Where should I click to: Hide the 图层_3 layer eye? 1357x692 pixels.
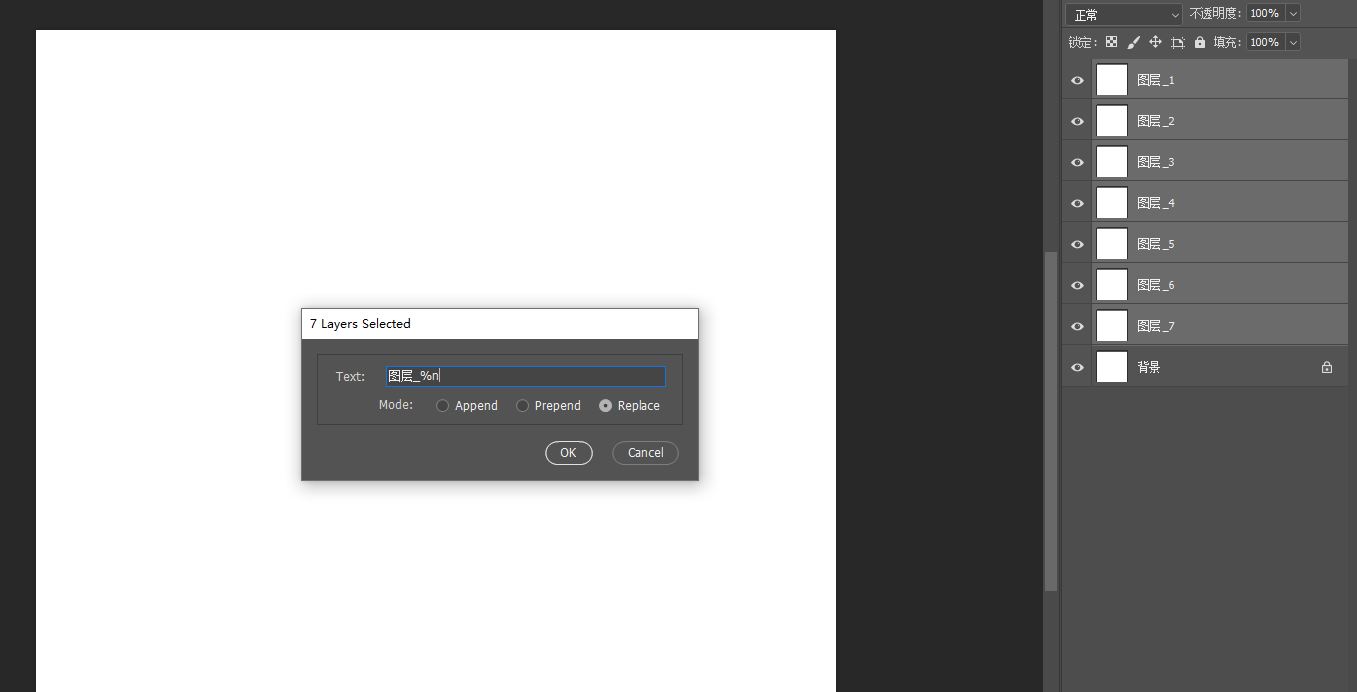pyautogui.click(x=1077, y=162)
